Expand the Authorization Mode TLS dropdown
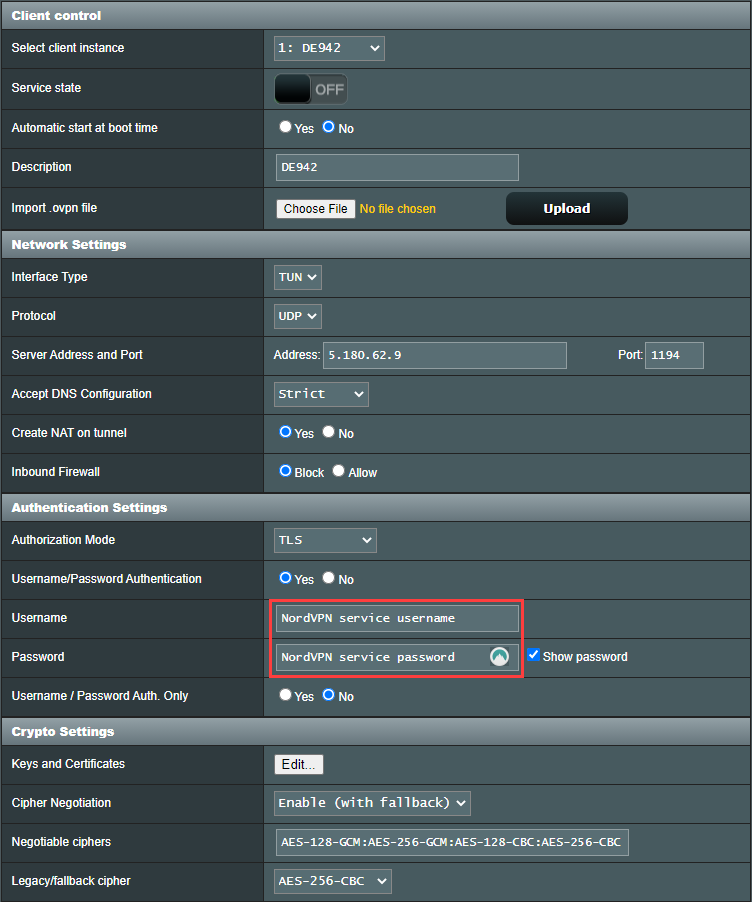752x902 pixels. [325, 540]
